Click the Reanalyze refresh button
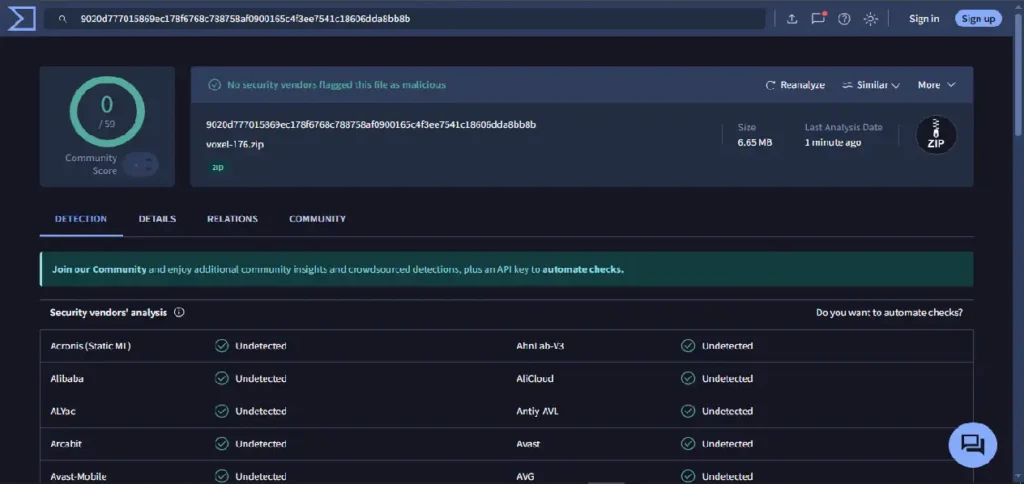 click(x=795, y=85)
